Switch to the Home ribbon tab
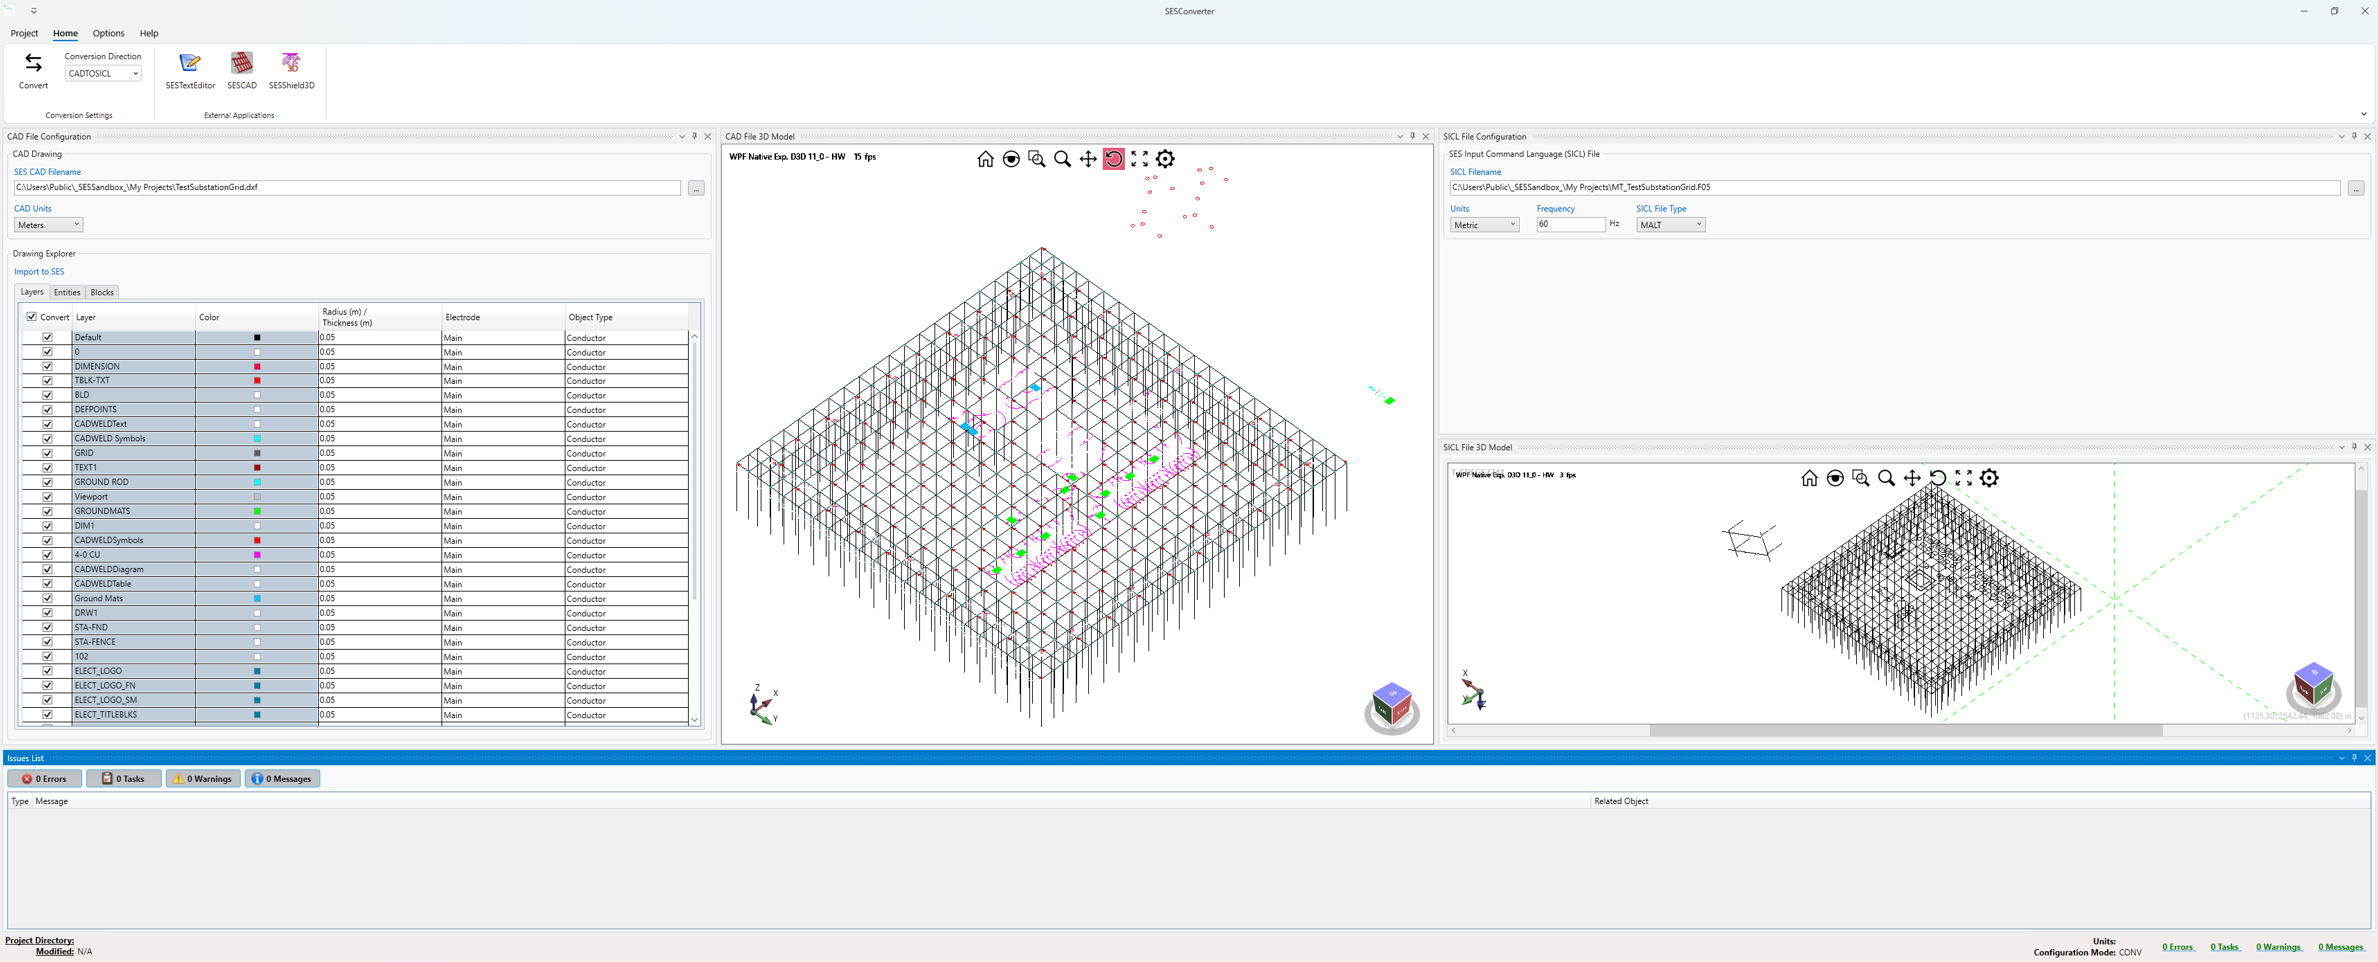 coord(65,33)
